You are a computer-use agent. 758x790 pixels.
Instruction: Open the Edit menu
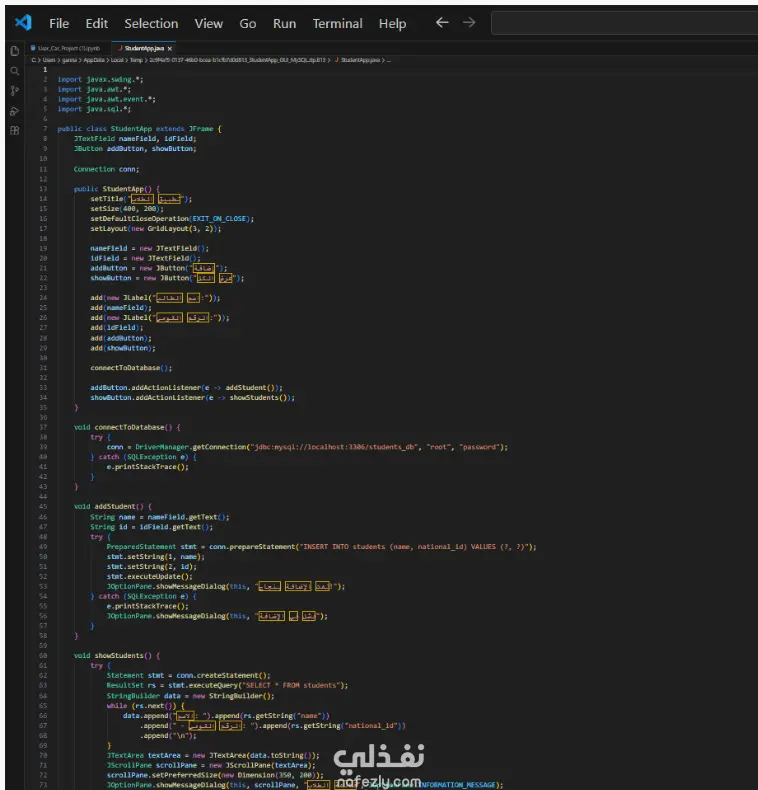click(96, 24)
